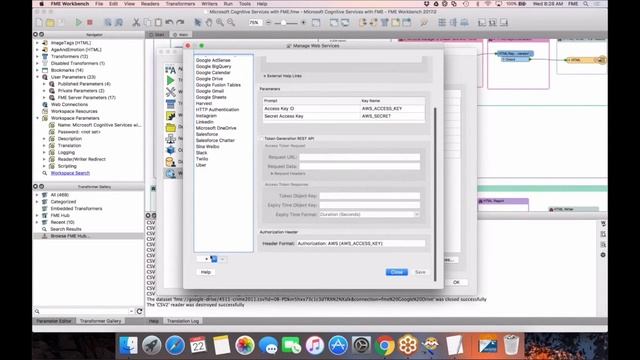640x360 pixels.
Task: Select Microsoft OneDrive in the services list
Action: click(216, 128)
